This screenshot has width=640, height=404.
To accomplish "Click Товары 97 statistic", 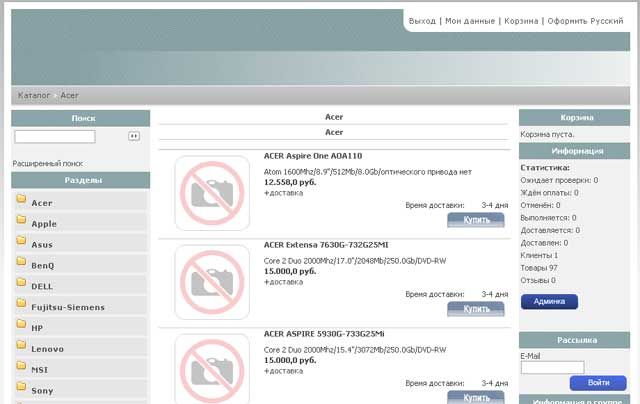I will [539, 268].
